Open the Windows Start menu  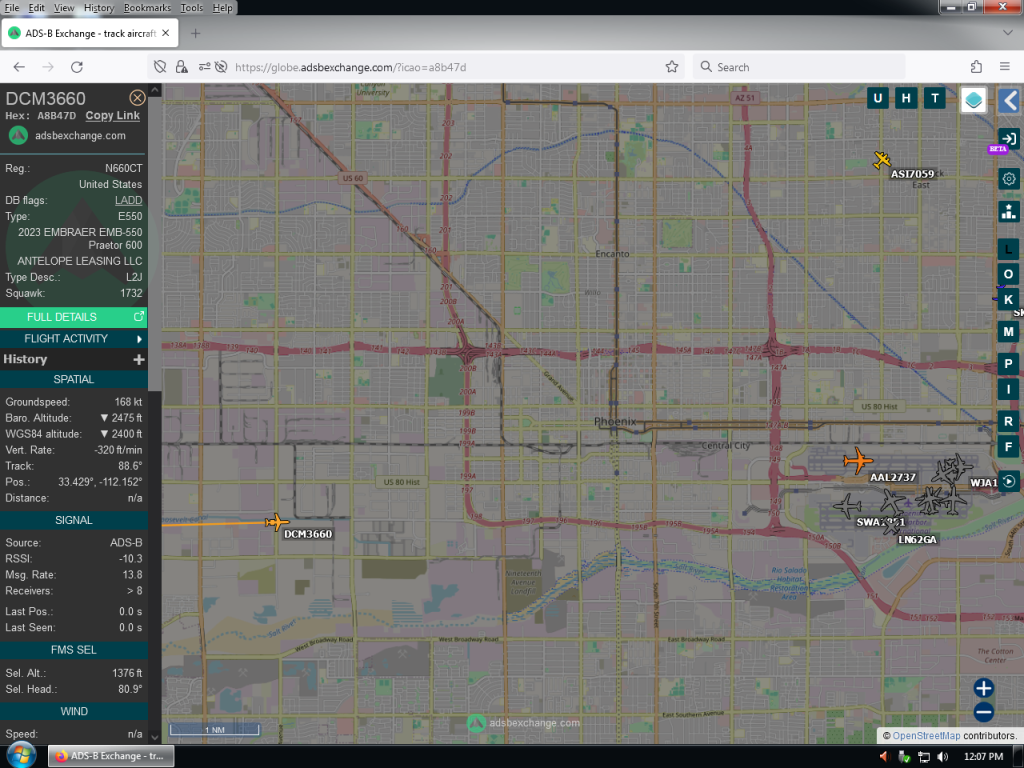21,756
